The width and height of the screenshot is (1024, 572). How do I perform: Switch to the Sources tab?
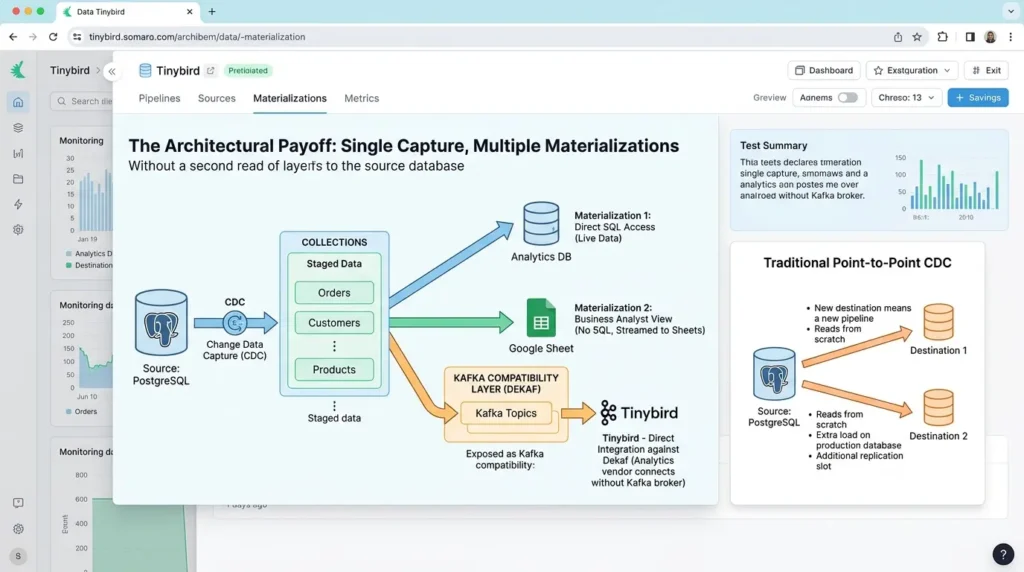[217, 98]
